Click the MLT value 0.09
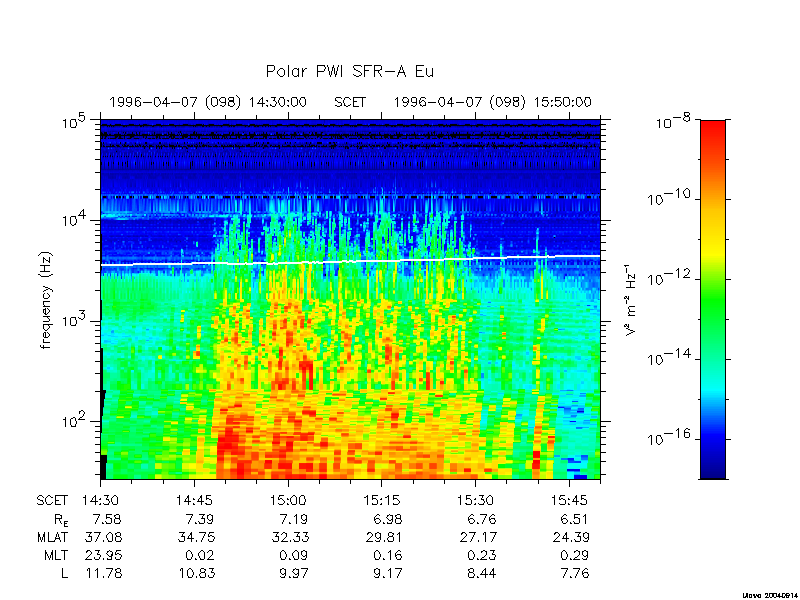Viewport: 800px width, 600px height. (293, 555)
